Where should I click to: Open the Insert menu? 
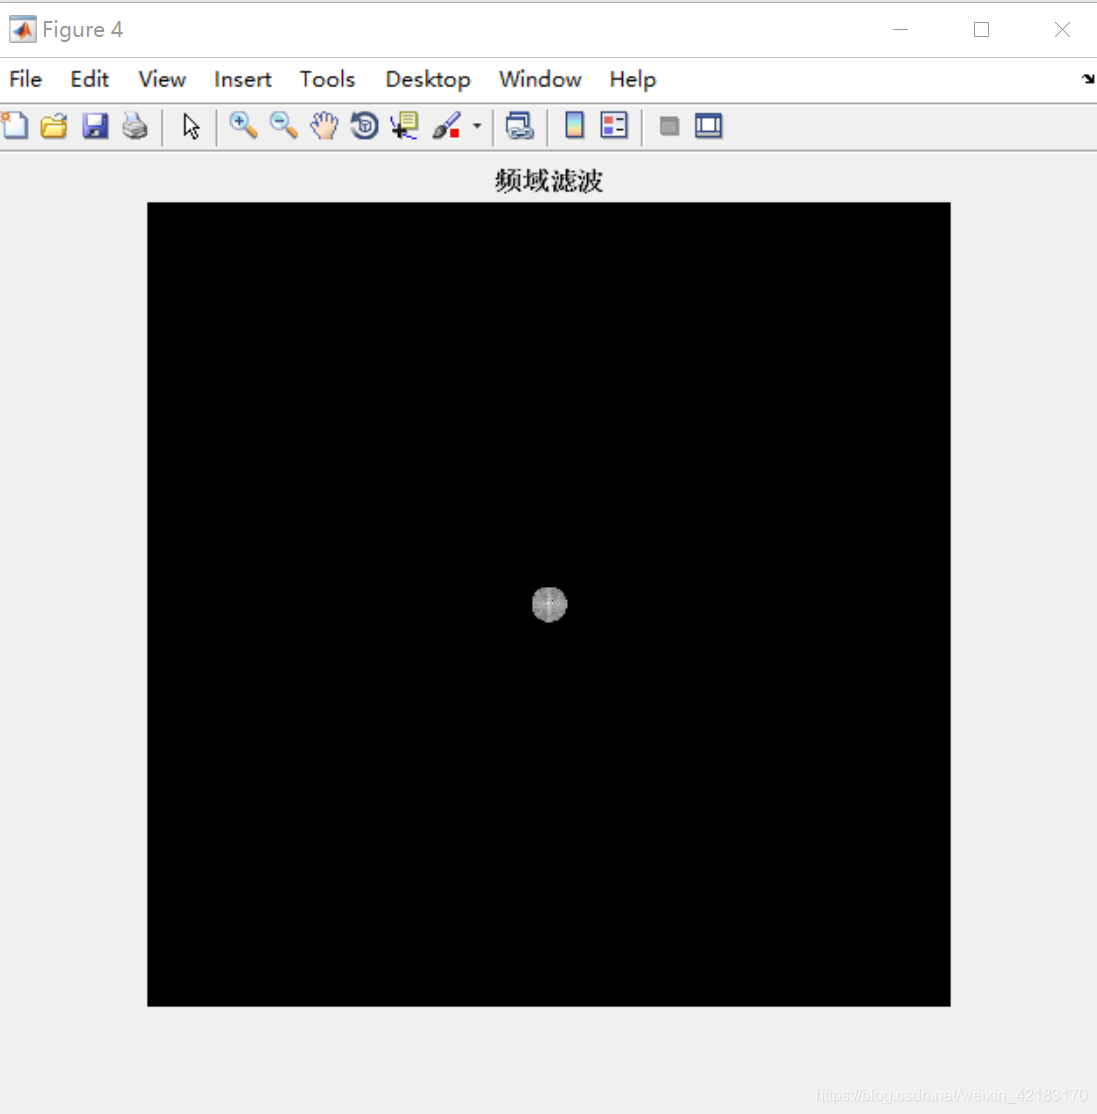click(x=243, y=80)
